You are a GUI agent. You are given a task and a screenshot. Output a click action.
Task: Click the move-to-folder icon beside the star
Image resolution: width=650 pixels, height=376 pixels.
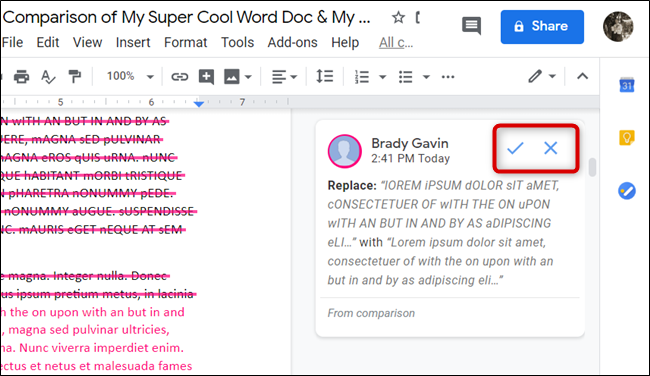point(417,17)
